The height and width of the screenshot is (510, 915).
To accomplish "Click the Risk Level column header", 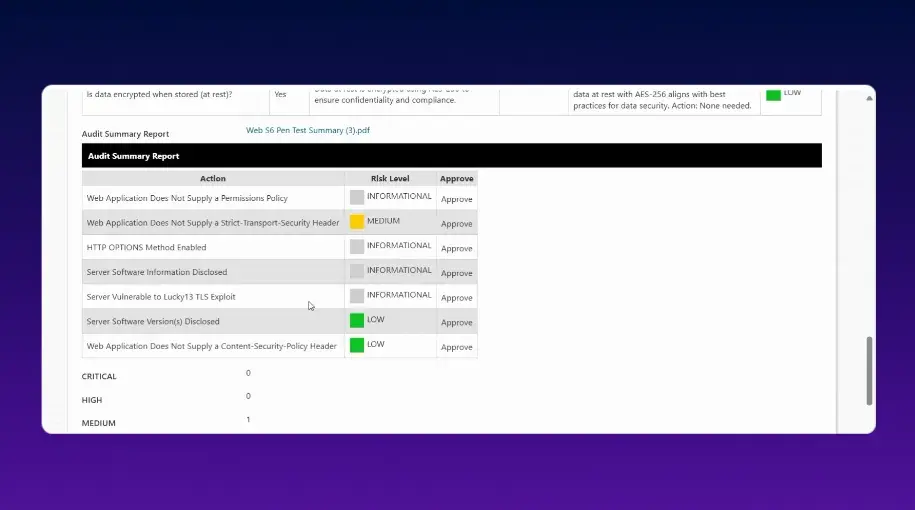I will [390, 179].
